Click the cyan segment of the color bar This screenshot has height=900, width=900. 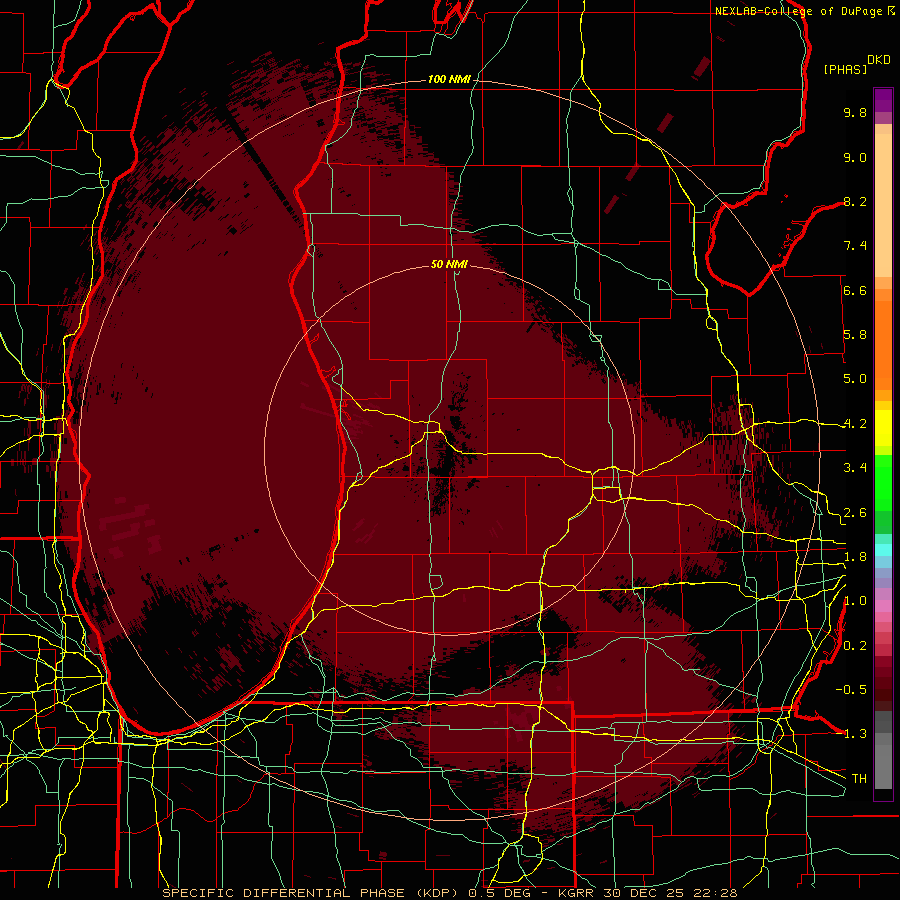pos(883,549)
